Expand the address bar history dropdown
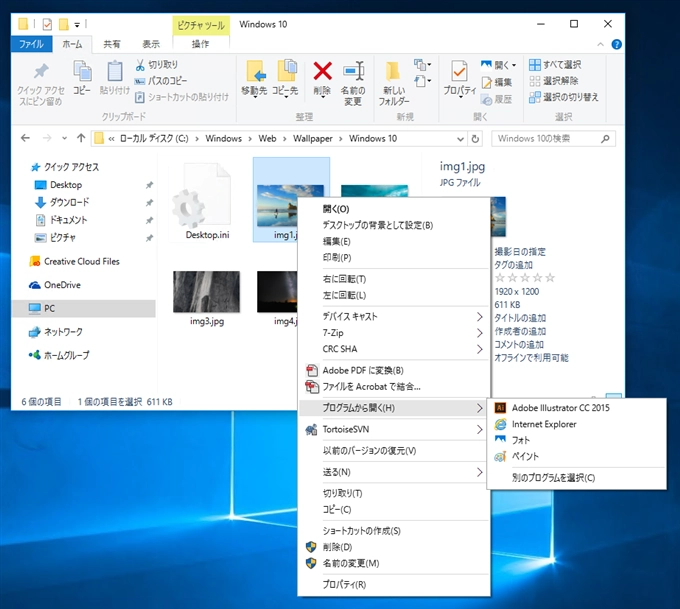Image resolution: width=680 pixels, height=609 pixels. pos(460,139)
